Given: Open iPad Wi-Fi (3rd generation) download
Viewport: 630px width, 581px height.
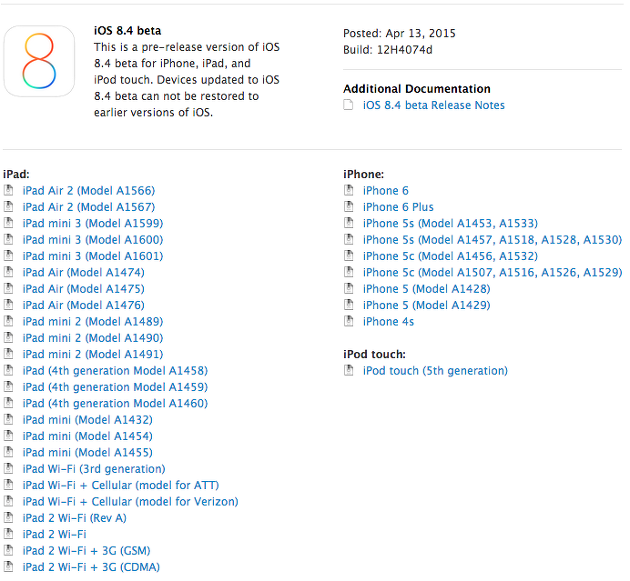Looking at the screenshot, I should (x=94, y=469).
